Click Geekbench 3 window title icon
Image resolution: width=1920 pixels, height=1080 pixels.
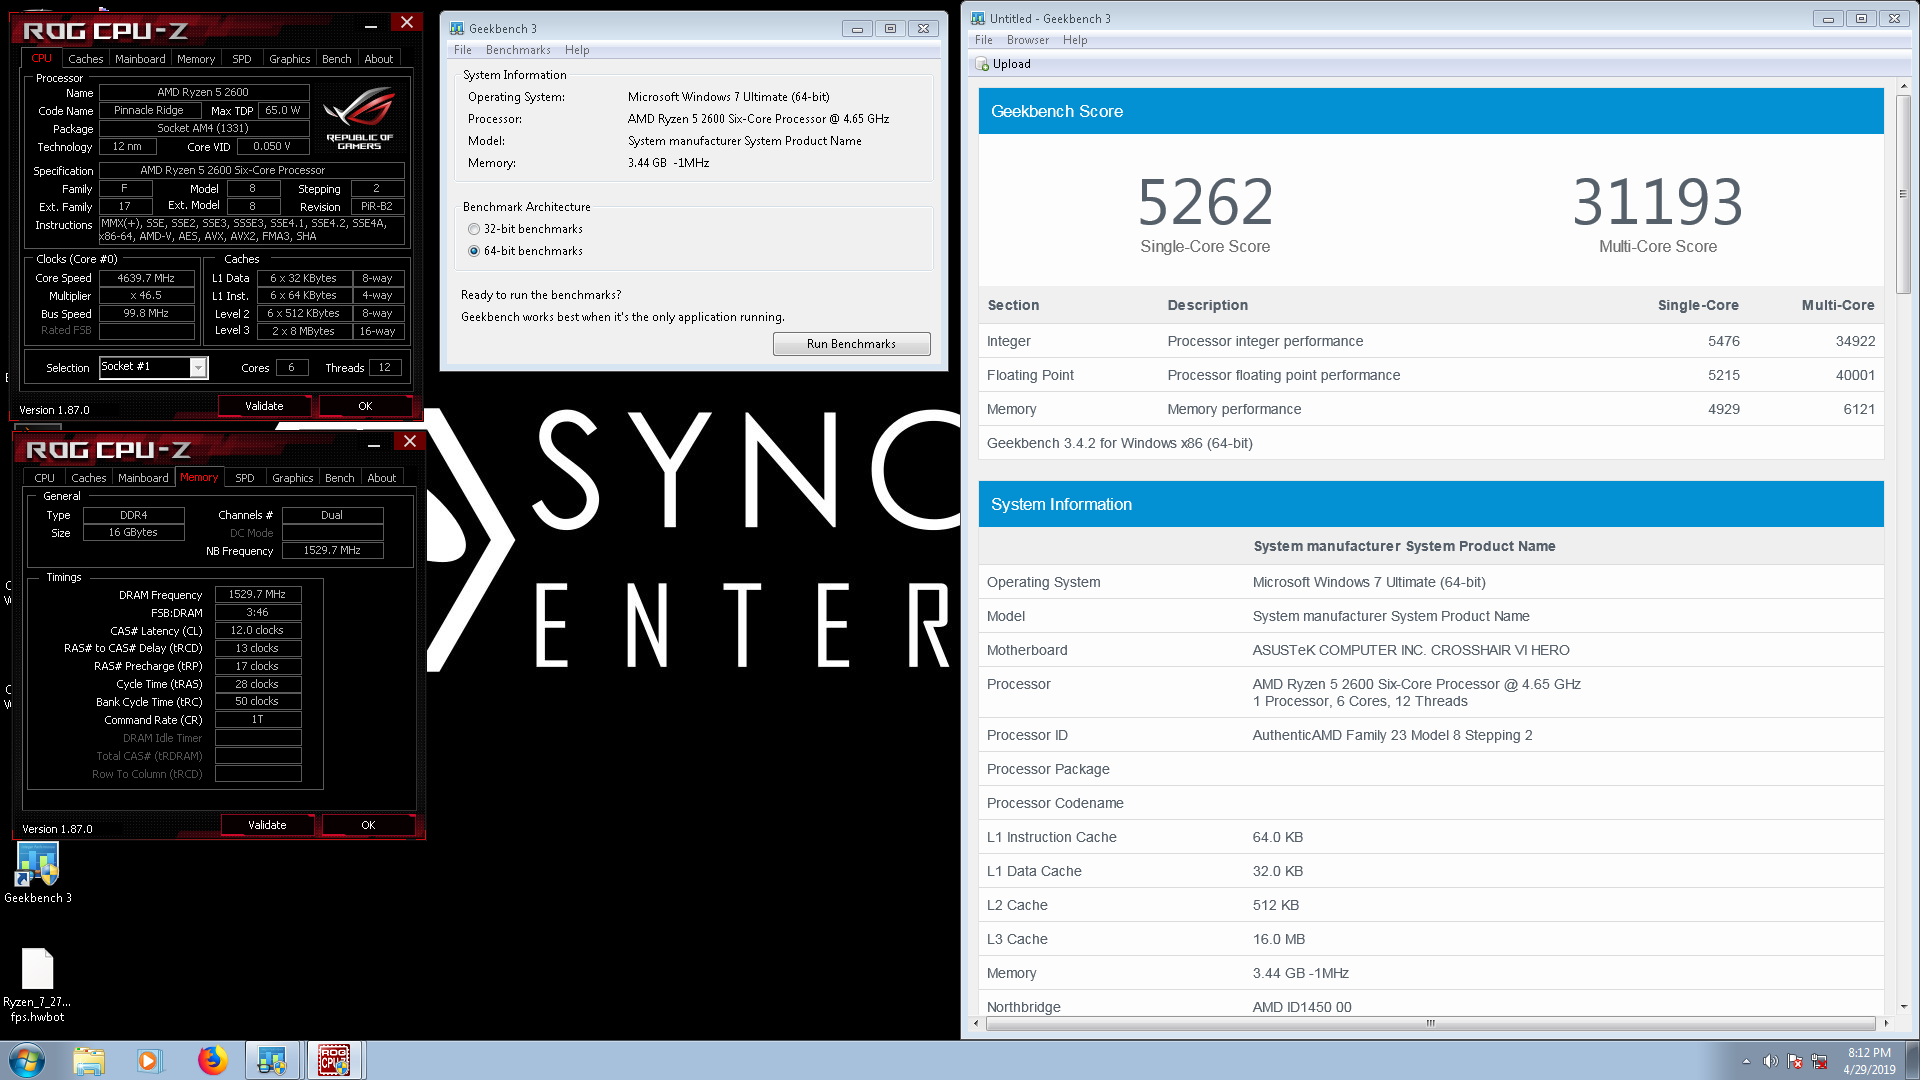tap(457, 28)
